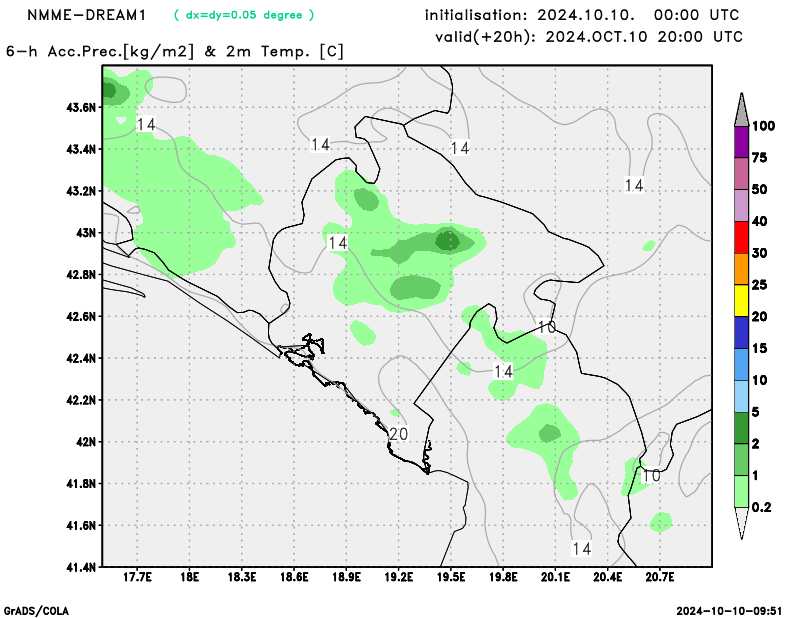This screenshot has width=800, height=618.
Task: Click the 20.4E longitude axis label
Action: [x=608, y=577]
